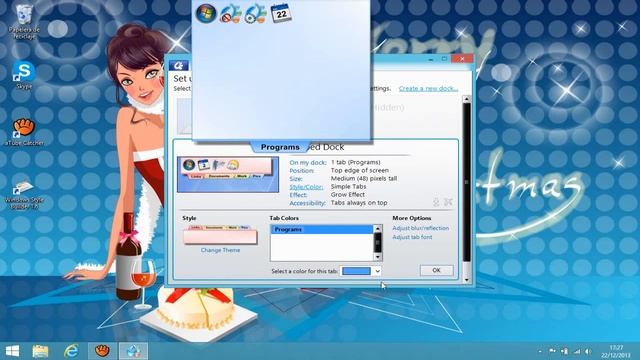Open the Accessibility setting link

click(307, 203)
